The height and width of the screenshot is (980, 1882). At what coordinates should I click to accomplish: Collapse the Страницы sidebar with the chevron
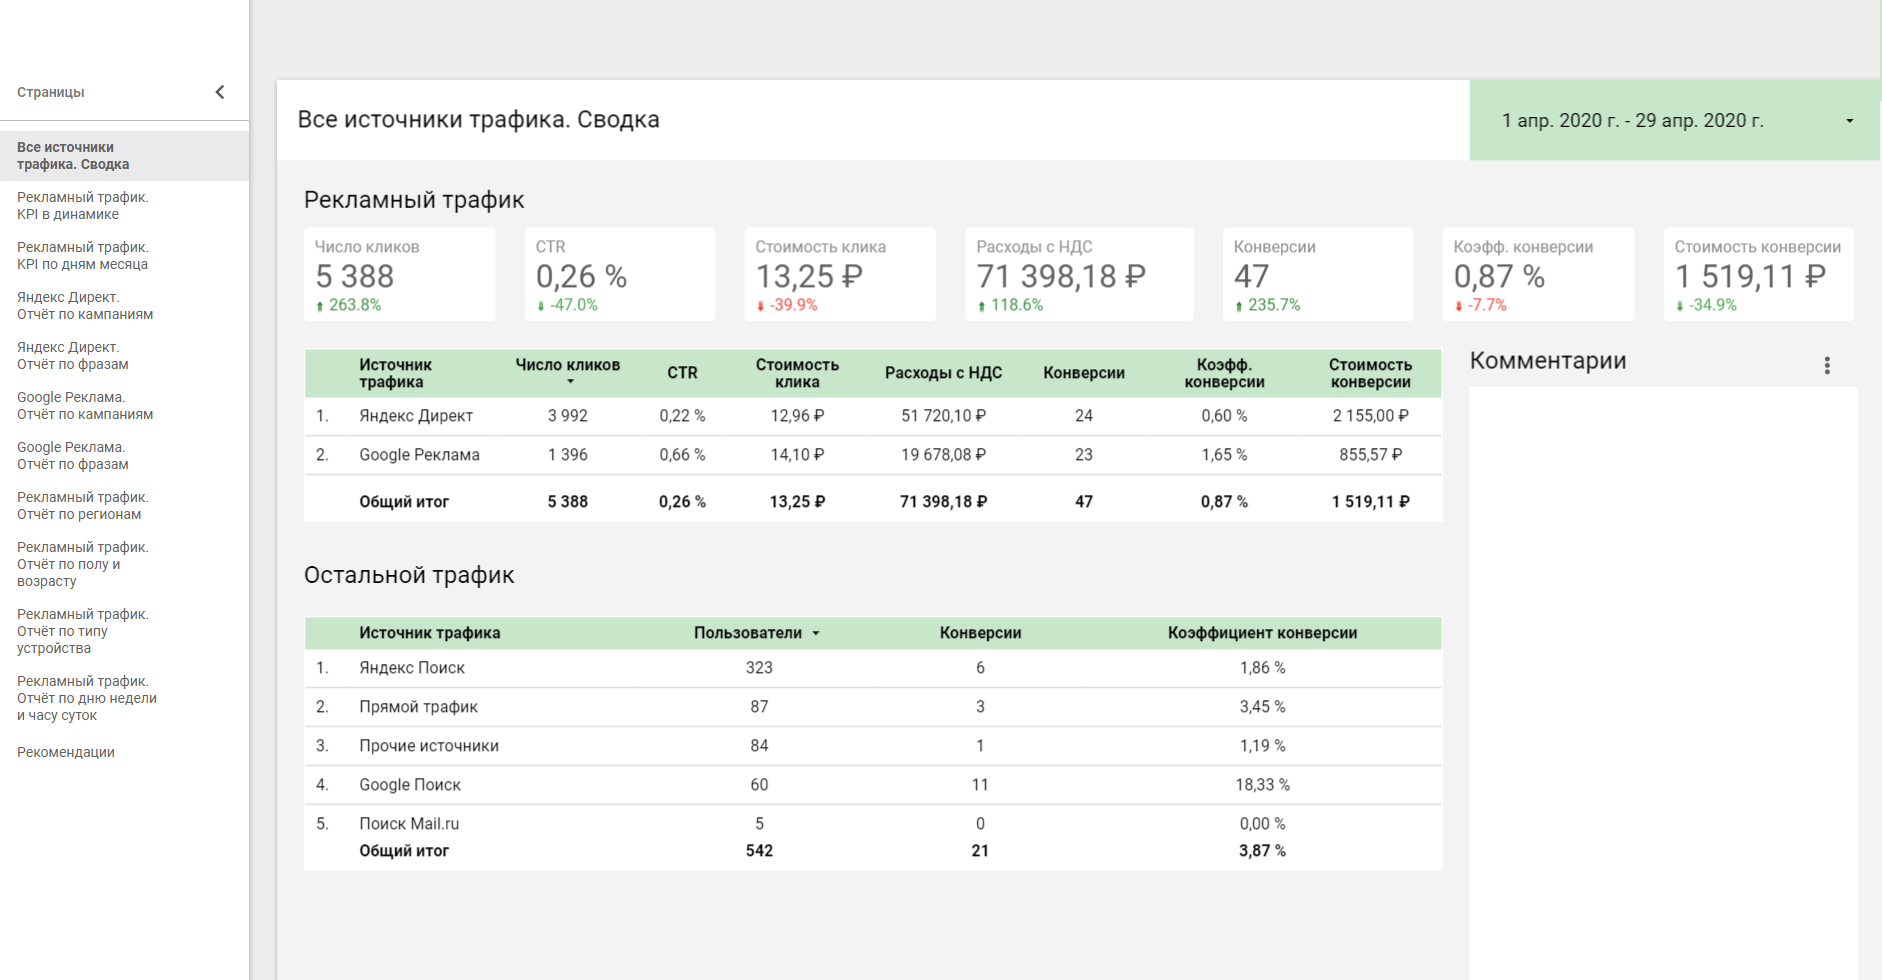pos(220,92)
